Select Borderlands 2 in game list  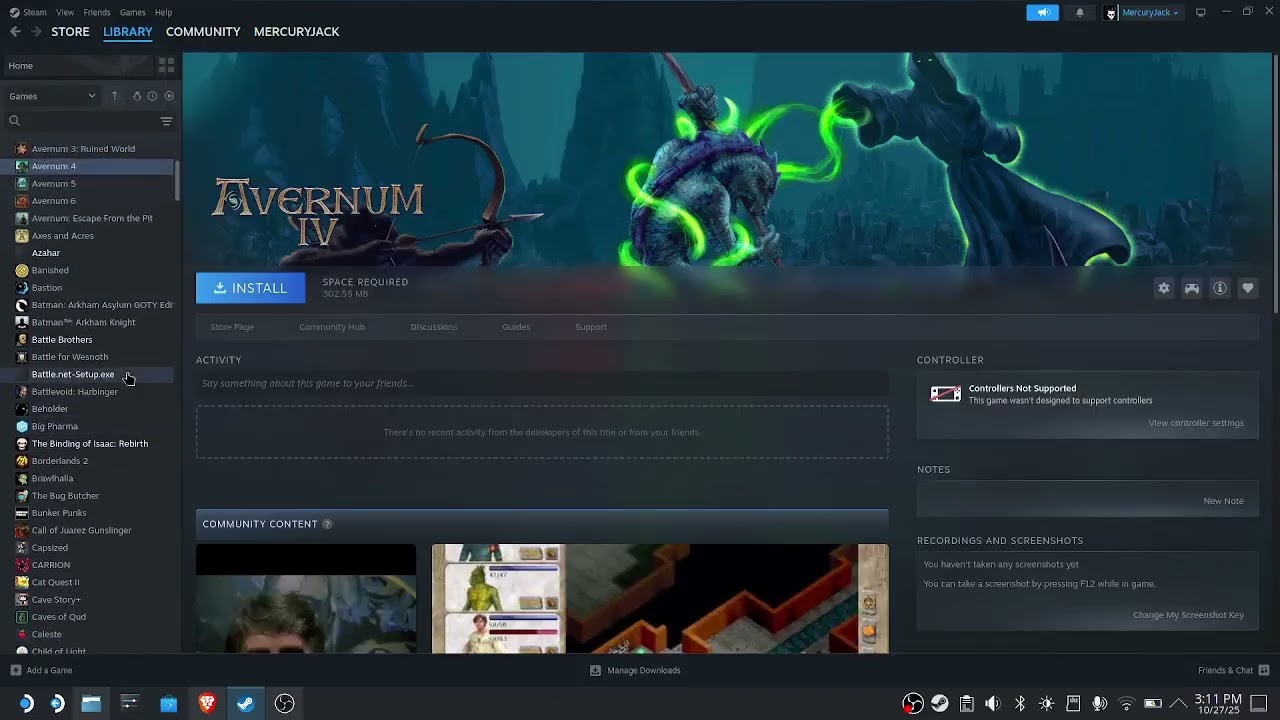pyautogui.click(x=60, y=461)
